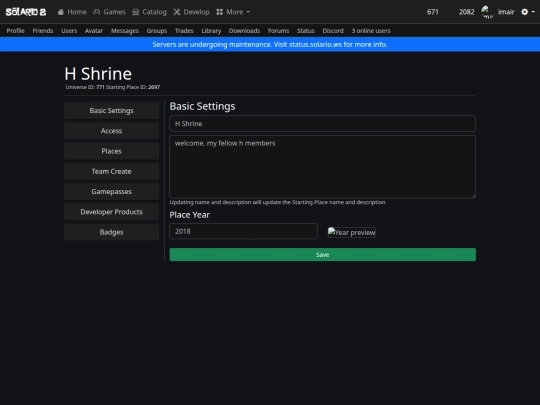540x405 pixels.
Task: Go to the Downloads page
Action: 244,31
